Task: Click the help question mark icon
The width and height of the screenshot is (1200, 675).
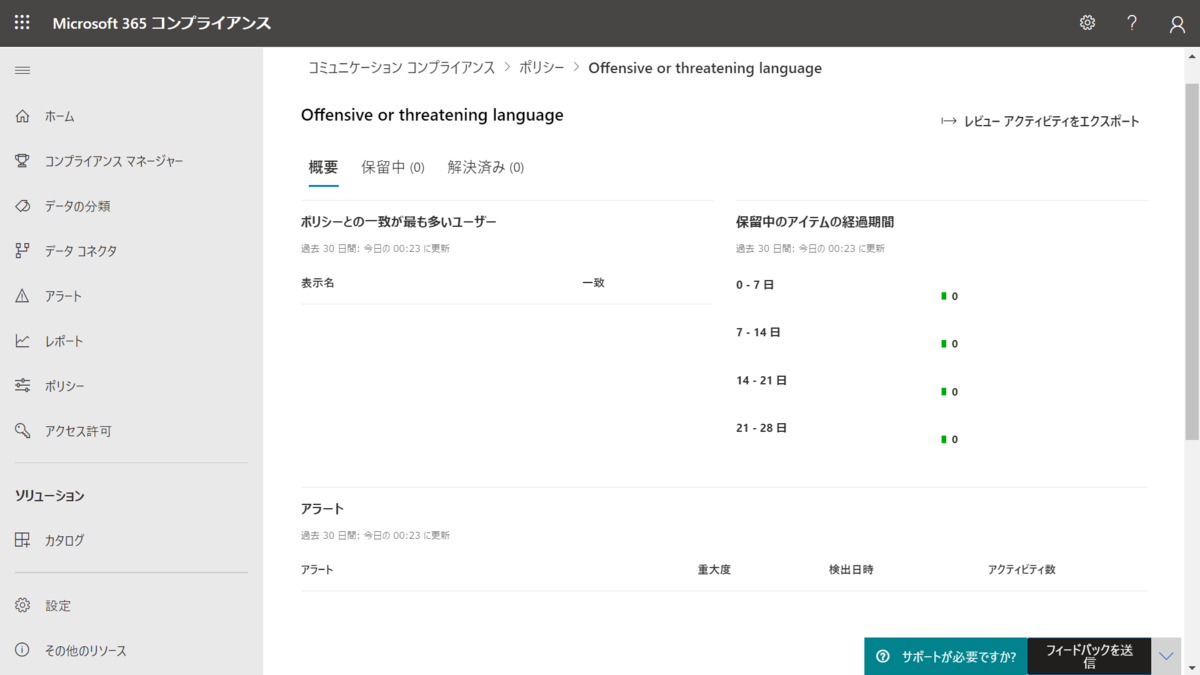Action: (x=1132, y=22)
